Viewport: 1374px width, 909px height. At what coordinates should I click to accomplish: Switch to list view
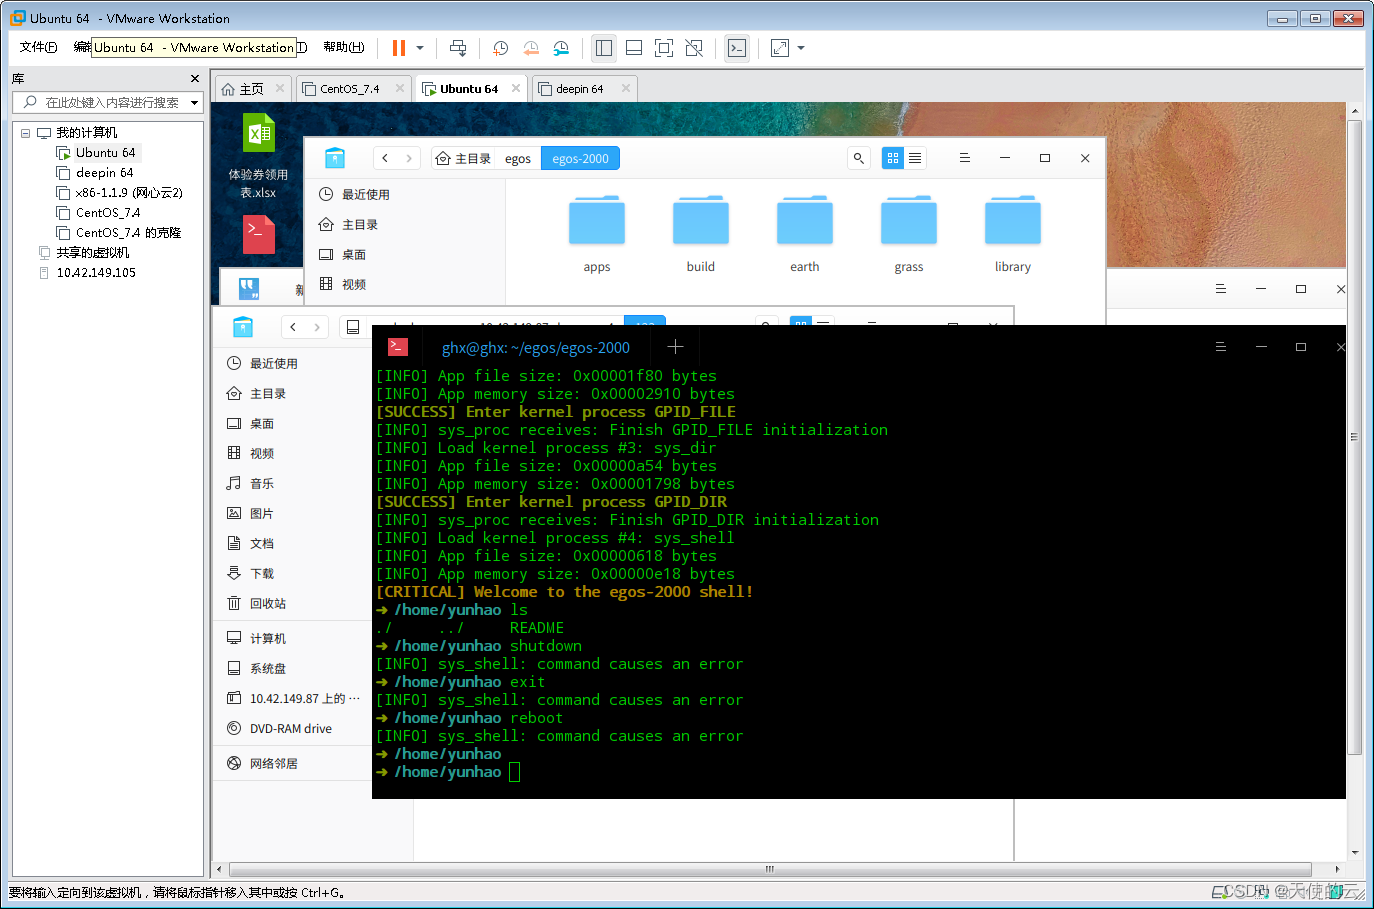coord(915,158)
